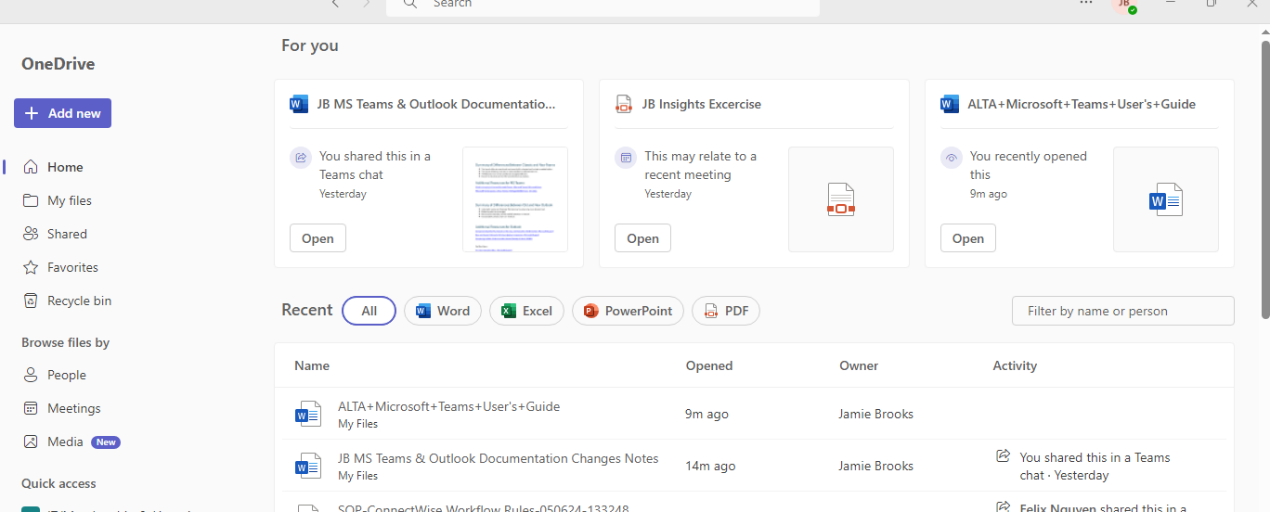Image resolution: width=1270 pixels, height=512 pixels.
Task: Click the Activity column header
Action: (x=1015, y=366)
